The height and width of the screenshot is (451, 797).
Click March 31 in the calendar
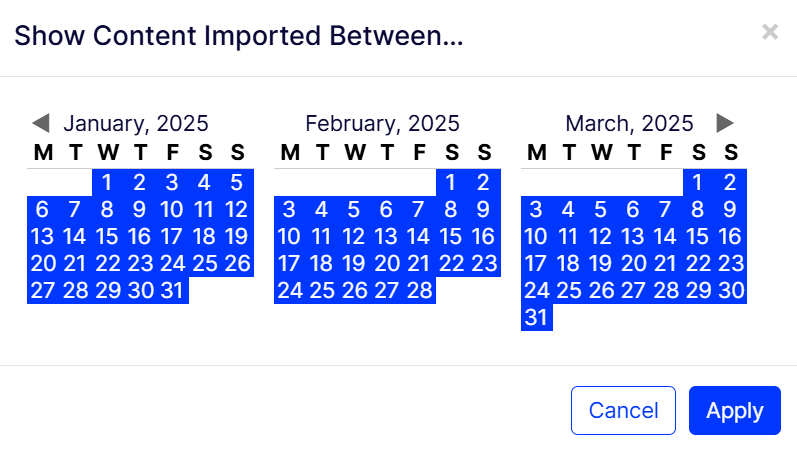537,318
